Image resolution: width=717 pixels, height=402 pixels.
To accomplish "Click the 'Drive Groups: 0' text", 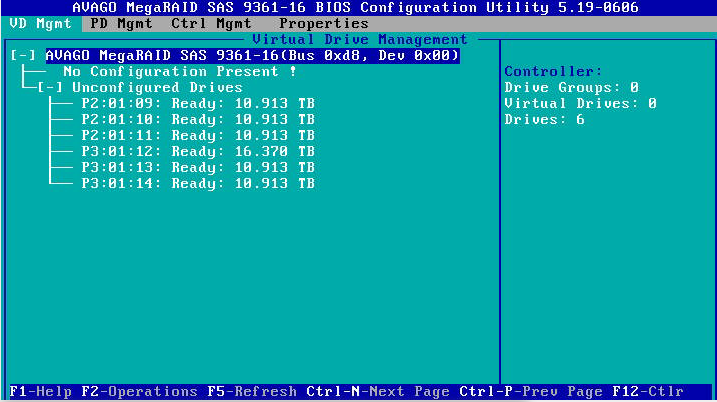I will click(572, 88).
